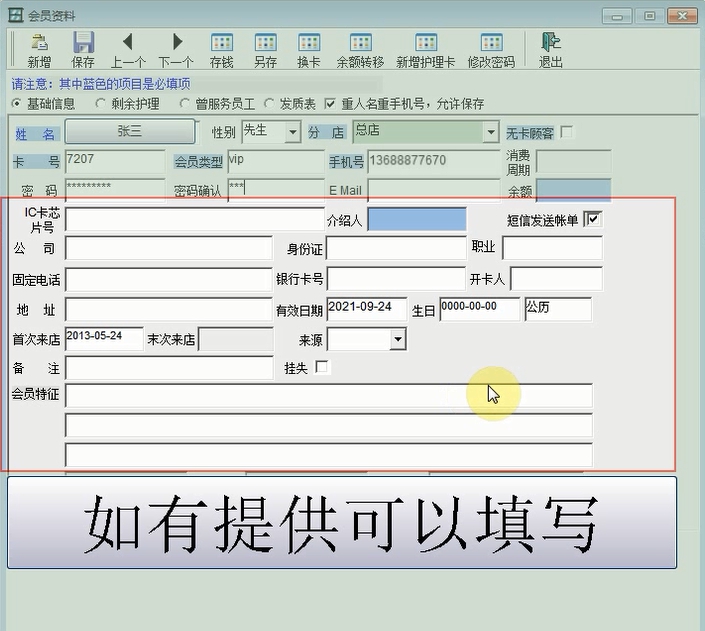This screenshot has width=705, height=631.
Task: Click the 余额 field
Action: click(x=573, y=189)
